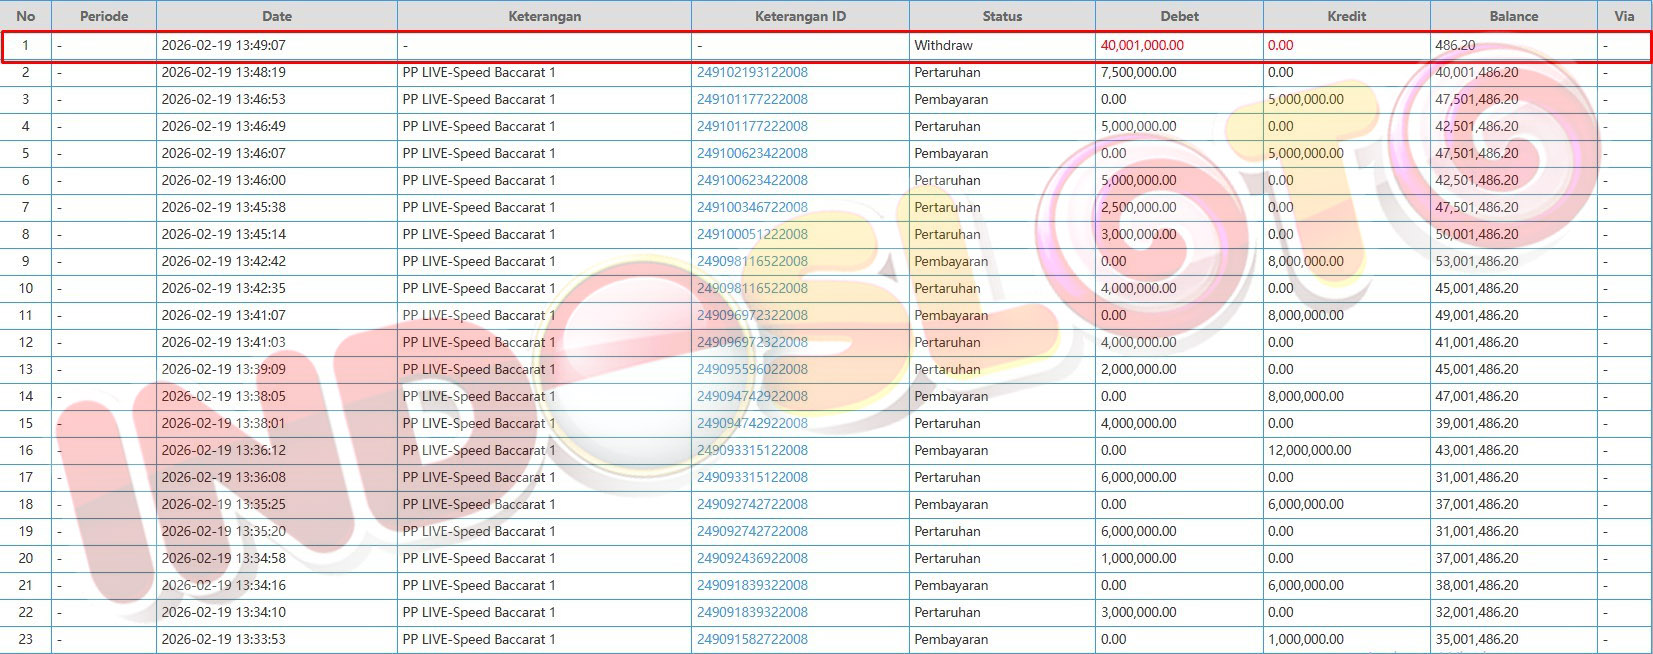Sort by the Status column header

click(1002, 16)
